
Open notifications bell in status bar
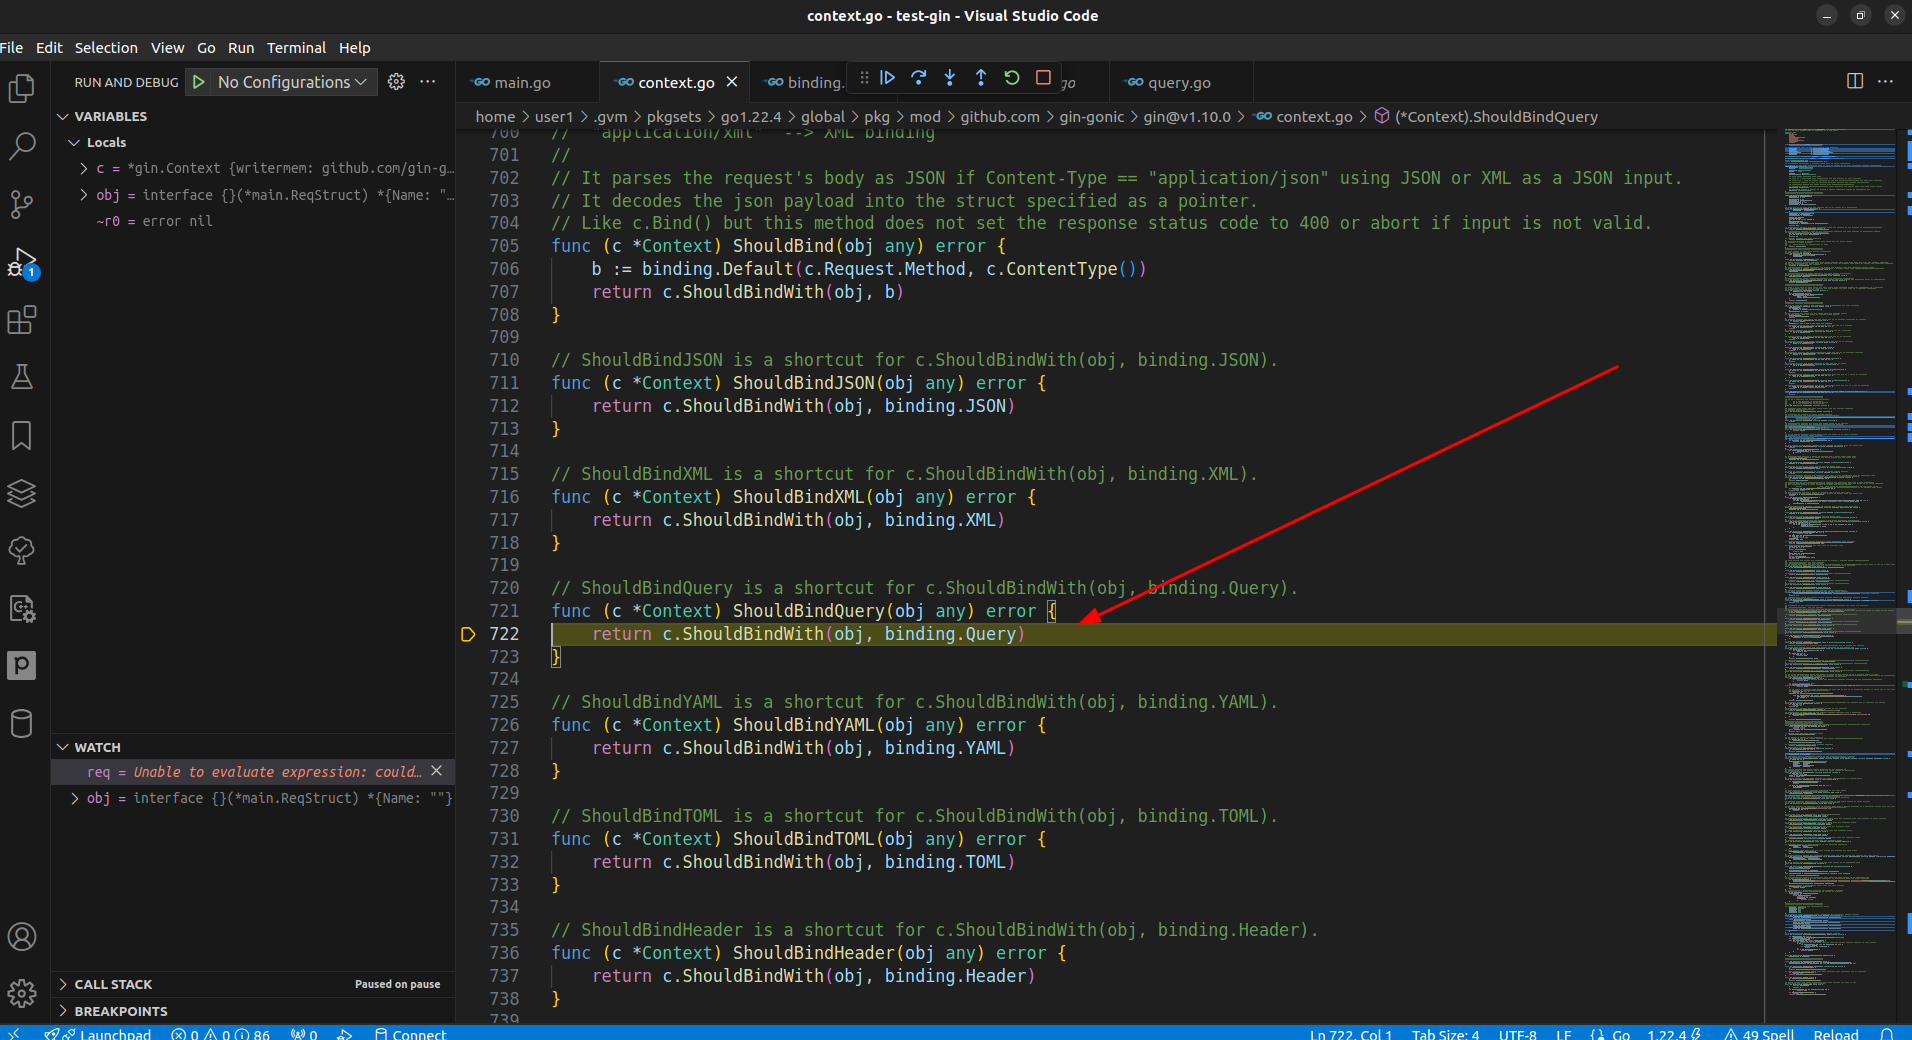(x=1886, y=1034)
